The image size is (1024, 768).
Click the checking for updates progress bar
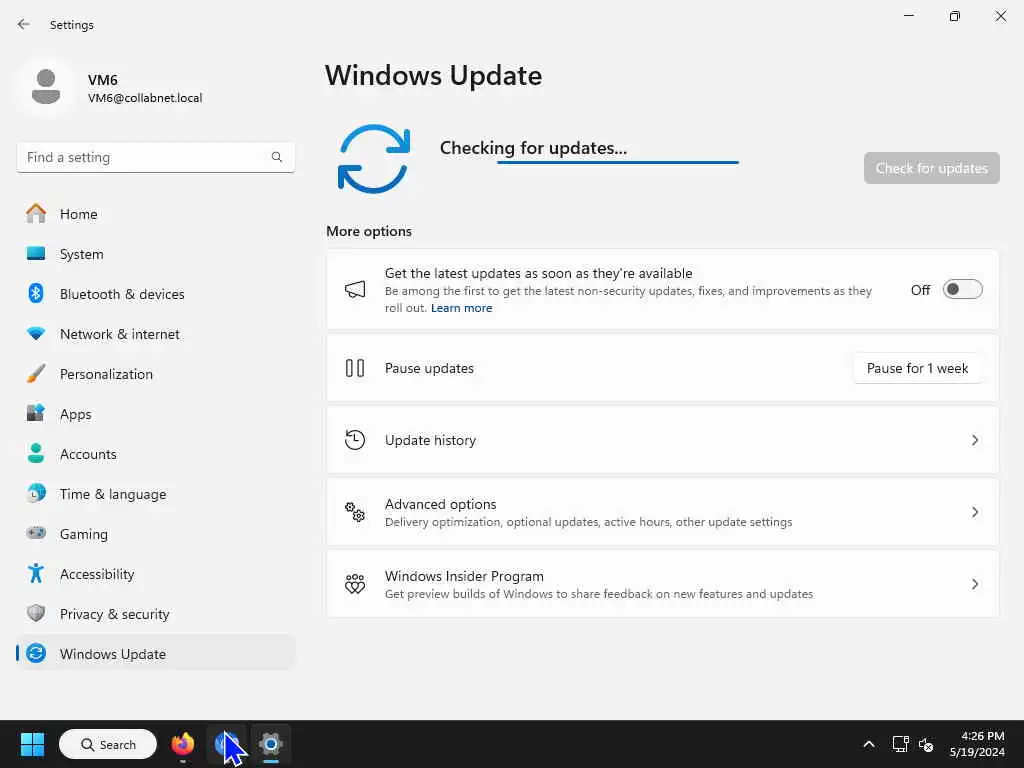pos(618,162)
